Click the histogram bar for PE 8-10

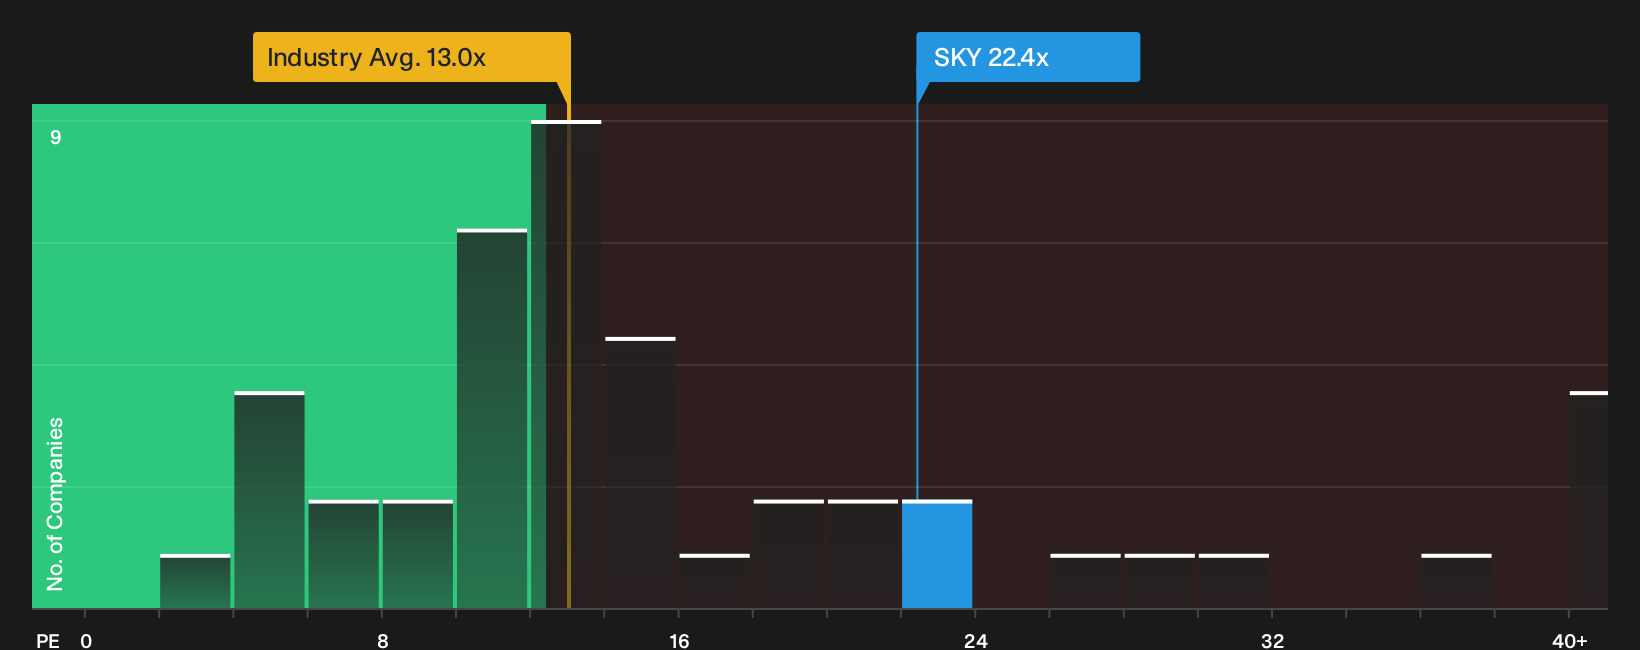click(418, 554)
